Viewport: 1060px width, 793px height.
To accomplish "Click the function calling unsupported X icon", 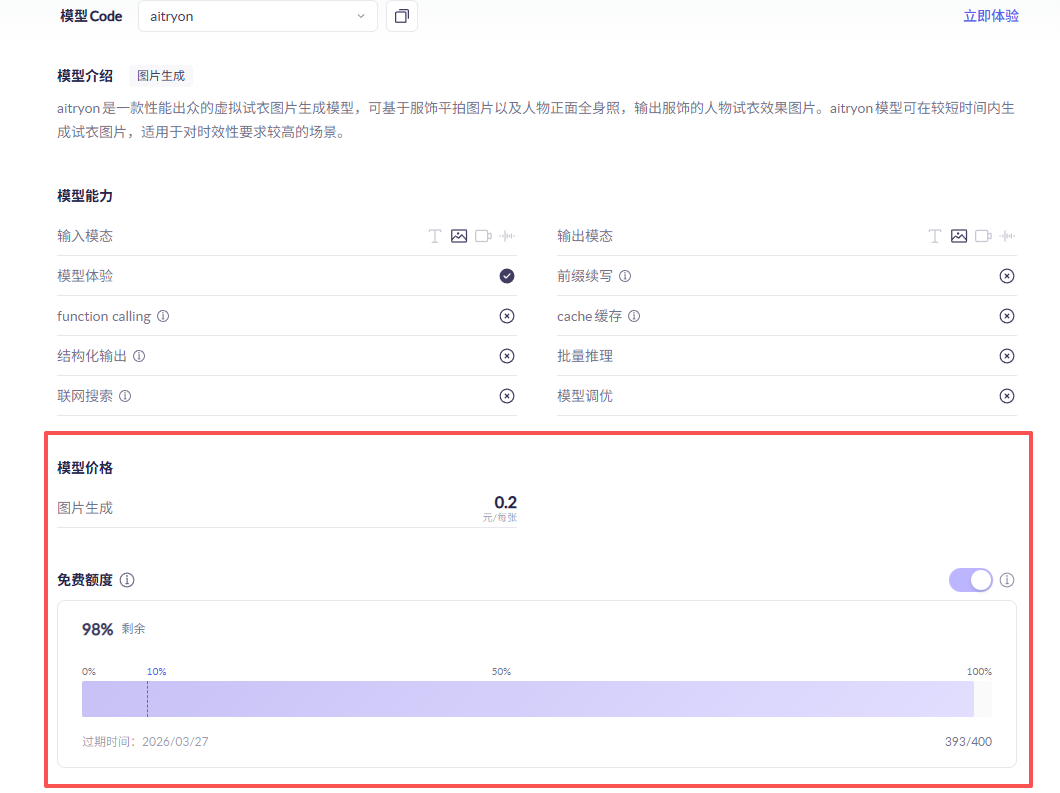I will [x=507, y=316].
